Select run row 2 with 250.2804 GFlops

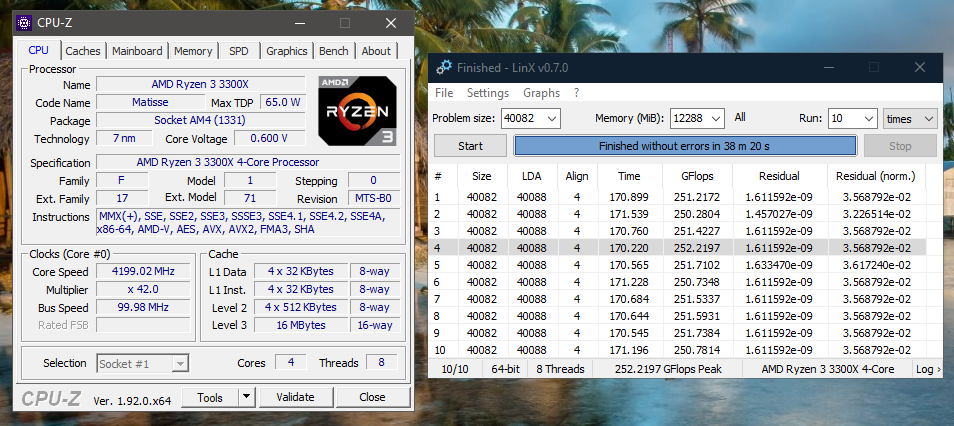pyautogui.click(x=678, y=214)
